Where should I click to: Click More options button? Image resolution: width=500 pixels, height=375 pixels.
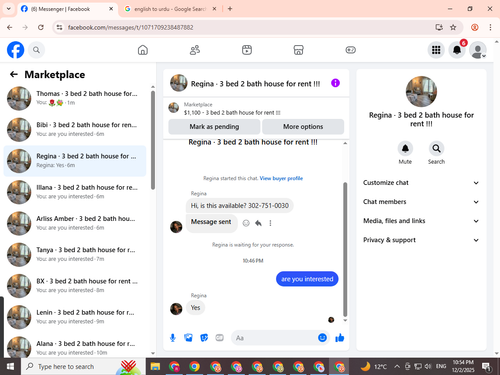tap(303, 127)
